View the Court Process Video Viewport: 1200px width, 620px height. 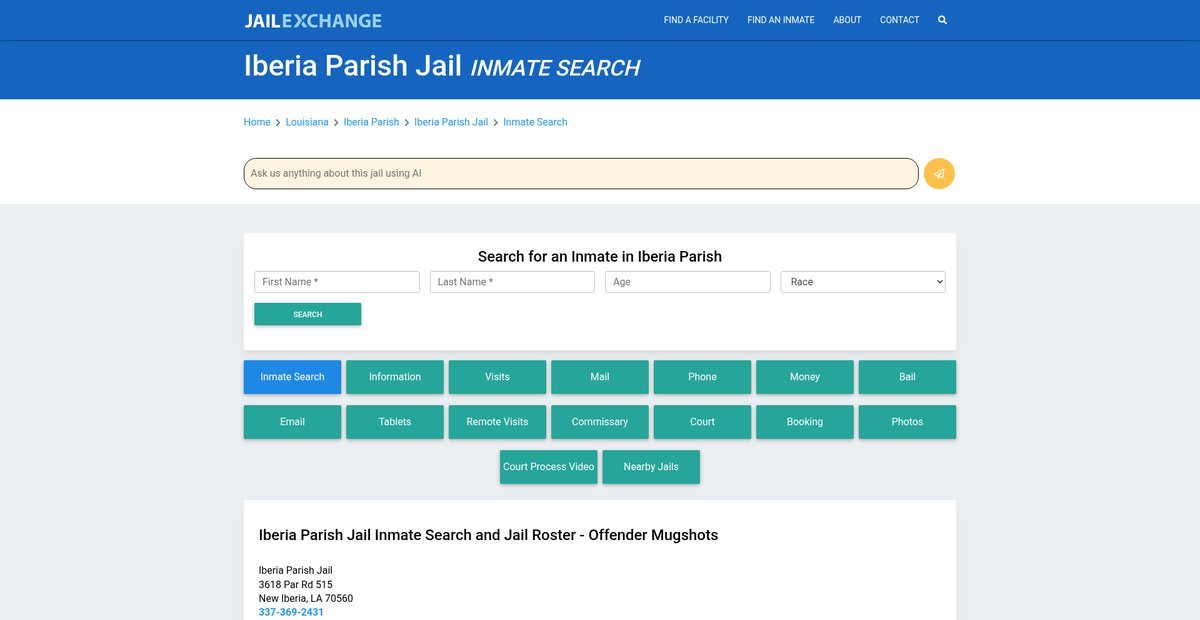[548, 467]
